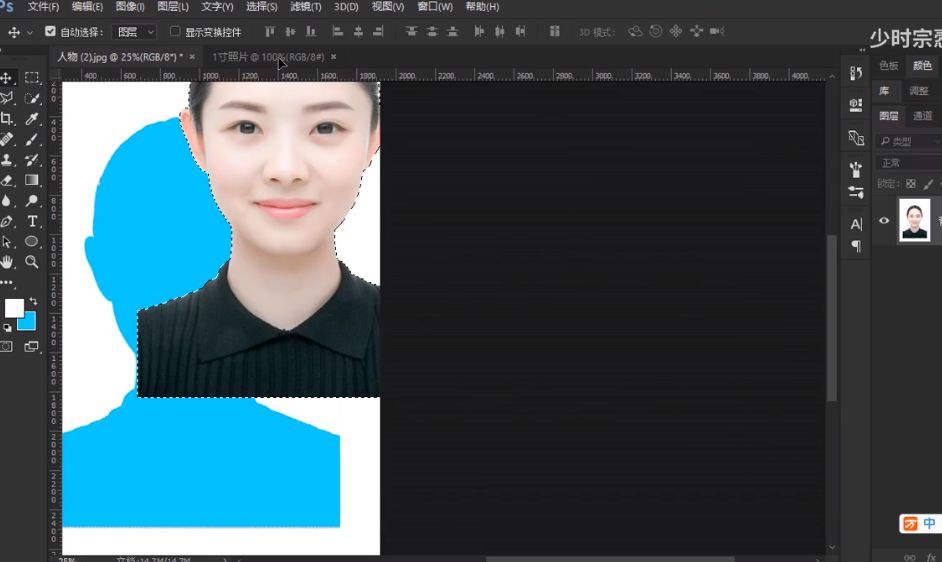Expand the collapsed panel dock arrows

(863, 50)
